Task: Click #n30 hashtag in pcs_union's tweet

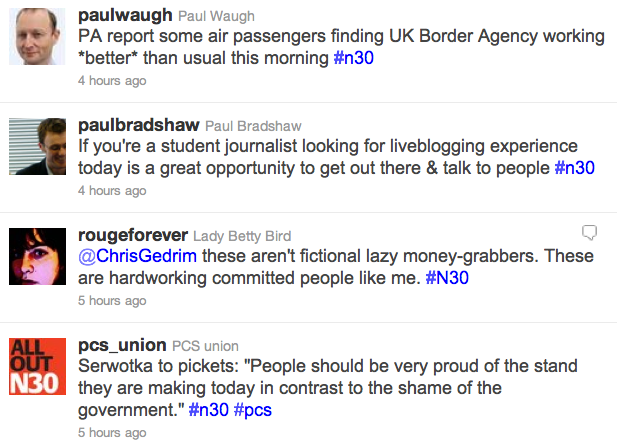Action: 208,410
